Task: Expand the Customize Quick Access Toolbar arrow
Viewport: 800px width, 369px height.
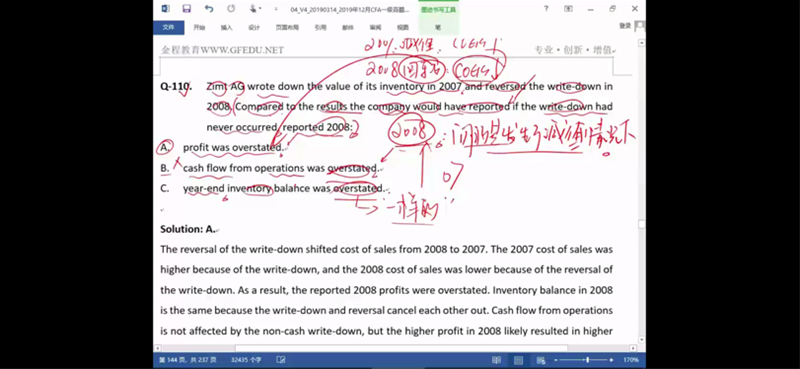Action: 276,9
